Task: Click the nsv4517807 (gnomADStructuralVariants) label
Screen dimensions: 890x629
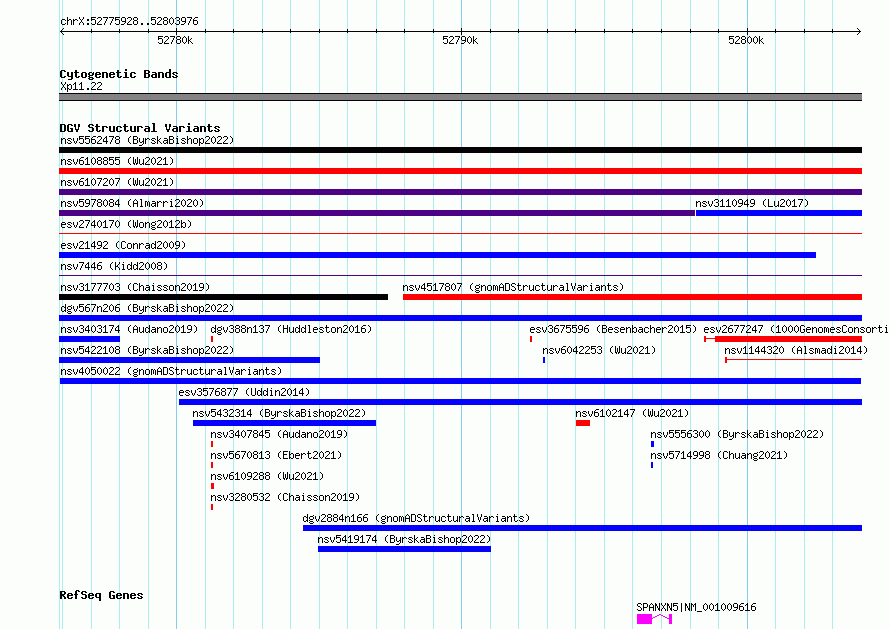Action: (x=513, y=287)
